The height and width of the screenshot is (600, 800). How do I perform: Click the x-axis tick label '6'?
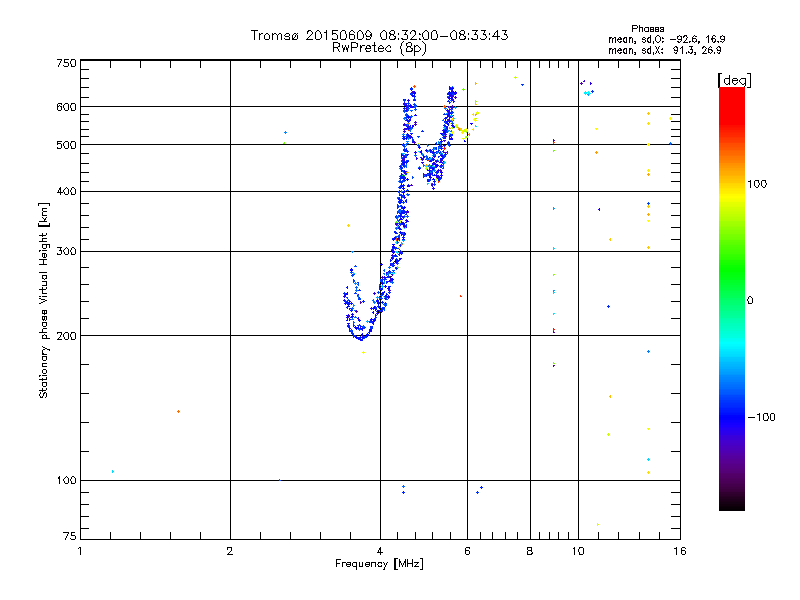[x=467, y=551]
